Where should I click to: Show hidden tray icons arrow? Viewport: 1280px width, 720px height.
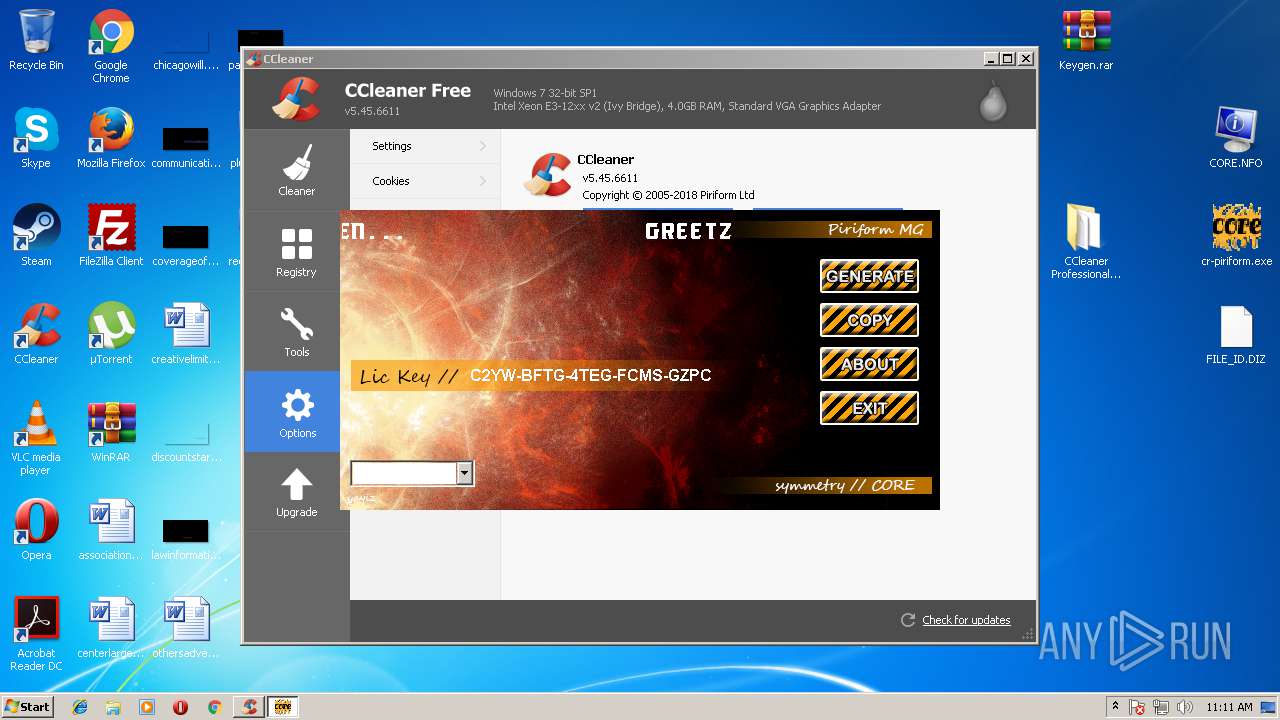pos(1116,706)
